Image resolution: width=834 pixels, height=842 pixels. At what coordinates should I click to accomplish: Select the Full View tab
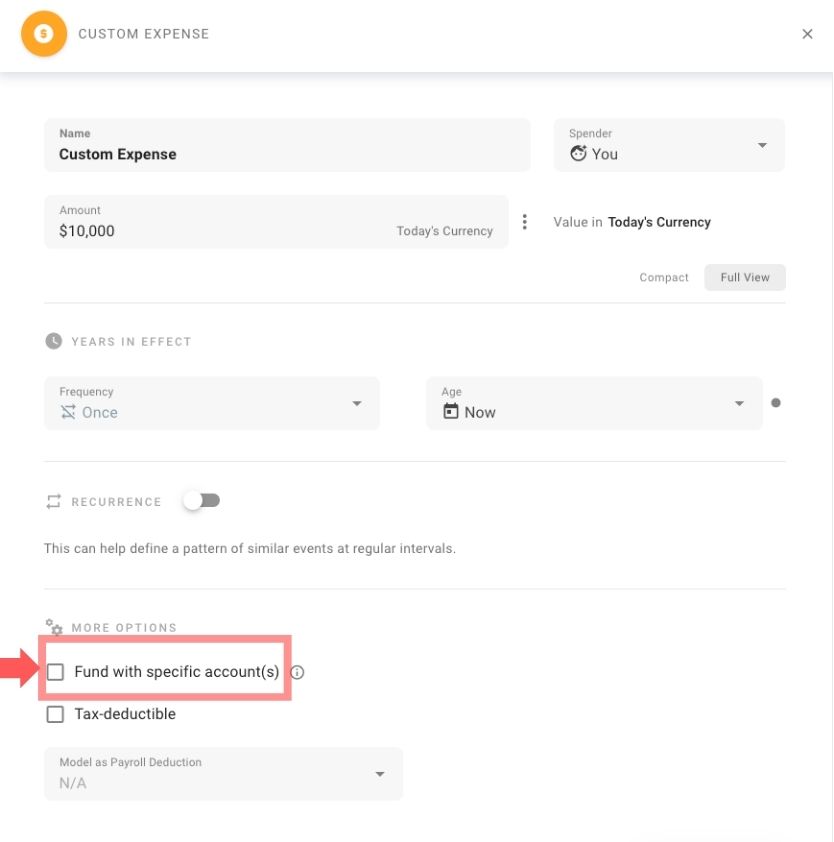tap(744, 277)
